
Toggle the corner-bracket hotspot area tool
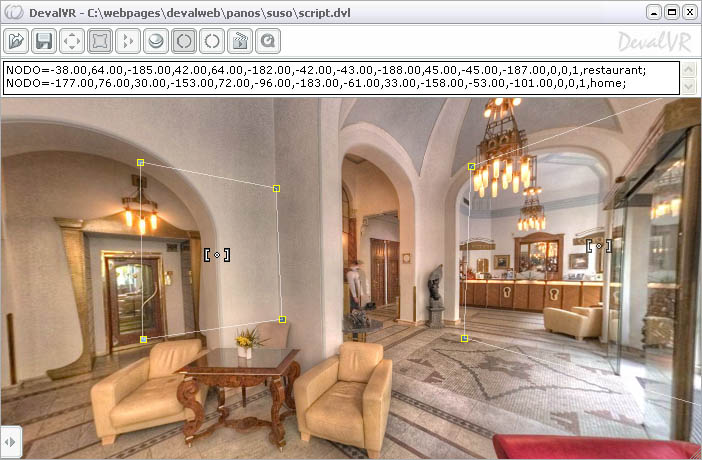coord(100,41)
